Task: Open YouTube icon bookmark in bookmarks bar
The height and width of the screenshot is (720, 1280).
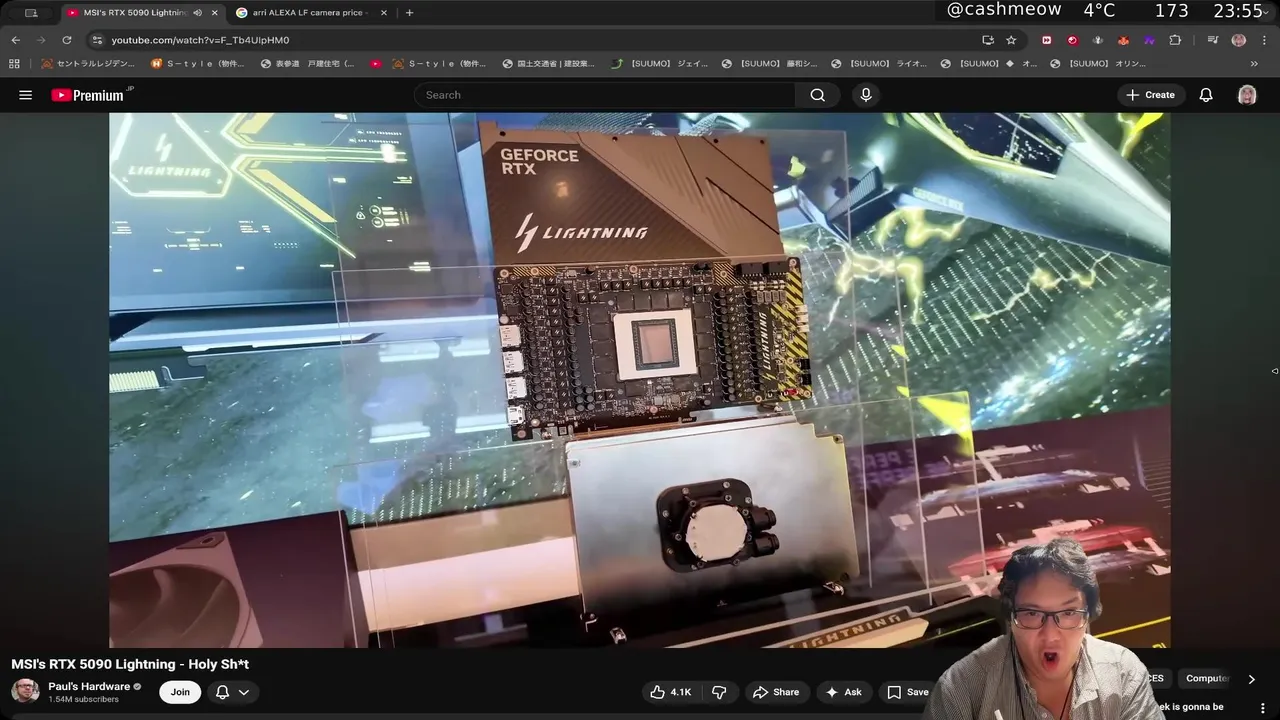Action: [x=376, y=64]
